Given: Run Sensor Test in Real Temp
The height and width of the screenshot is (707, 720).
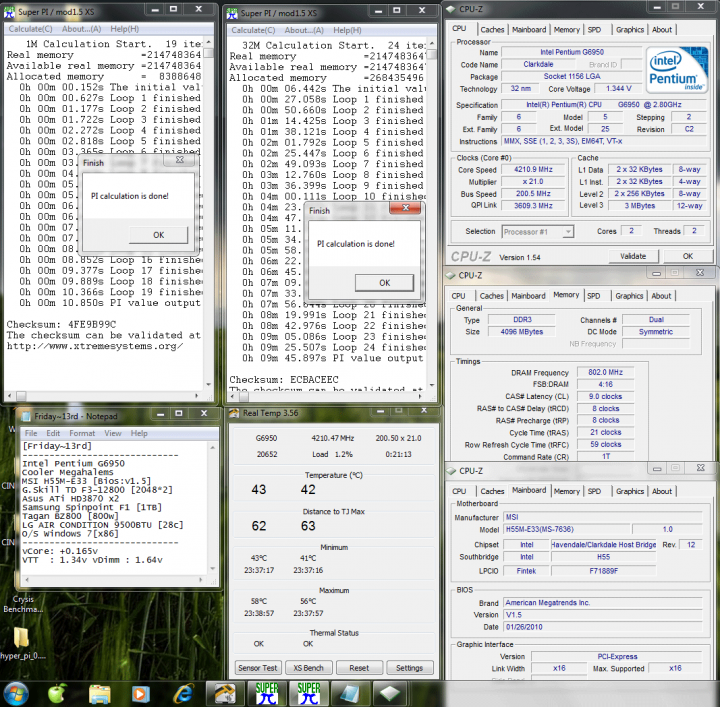Looking at the screenshot, I should click(x=258, y=668).
